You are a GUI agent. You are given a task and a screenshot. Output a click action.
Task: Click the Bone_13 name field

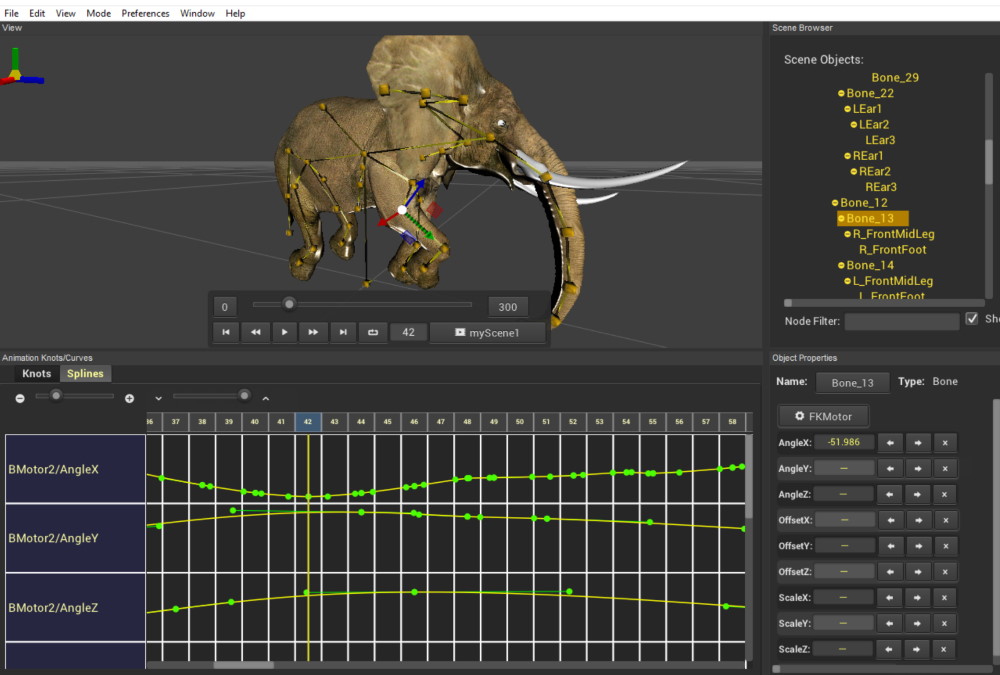pyautogui.click(x=853, y=382)
